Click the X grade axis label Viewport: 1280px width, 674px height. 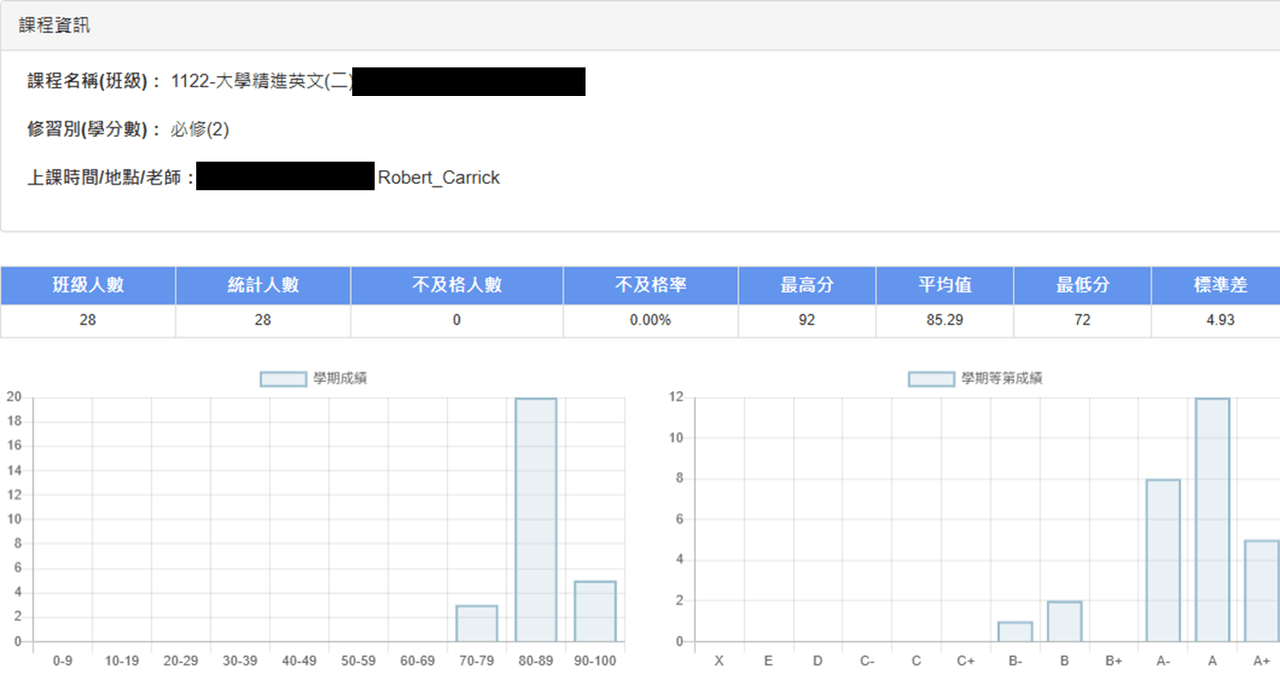pos(719,661)
